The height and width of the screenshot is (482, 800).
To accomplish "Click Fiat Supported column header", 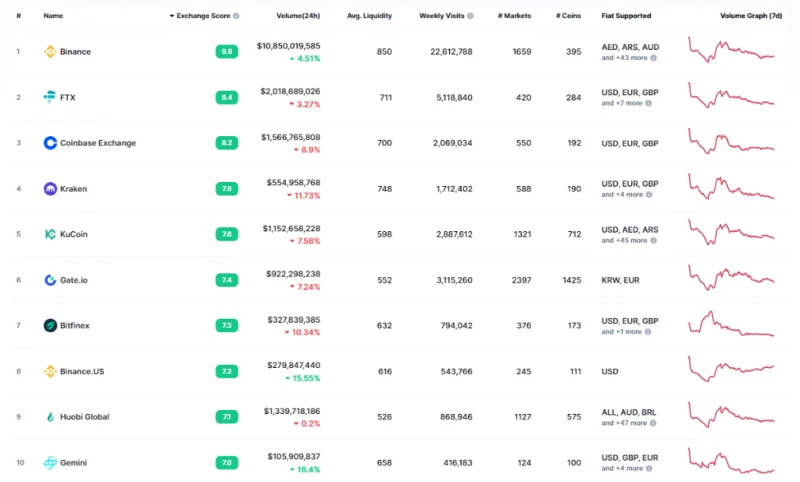I will 626,16.
